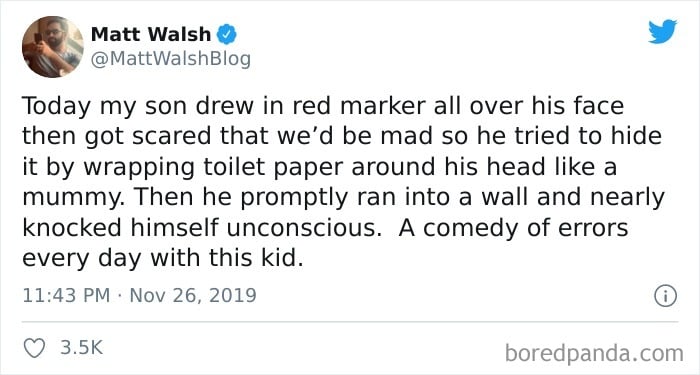The height and width of the screenshot is (375, 700).
Task: Click the 3.5K likes count
Action: [82, 348]
